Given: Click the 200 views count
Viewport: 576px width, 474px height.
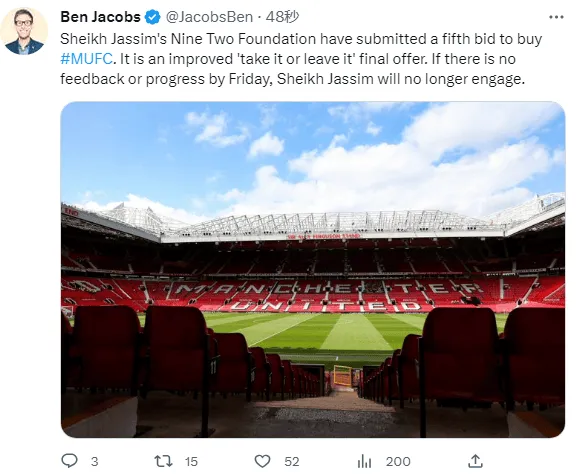Looking at the screenshot, I should pyautogui.click(x=398, y=462).
